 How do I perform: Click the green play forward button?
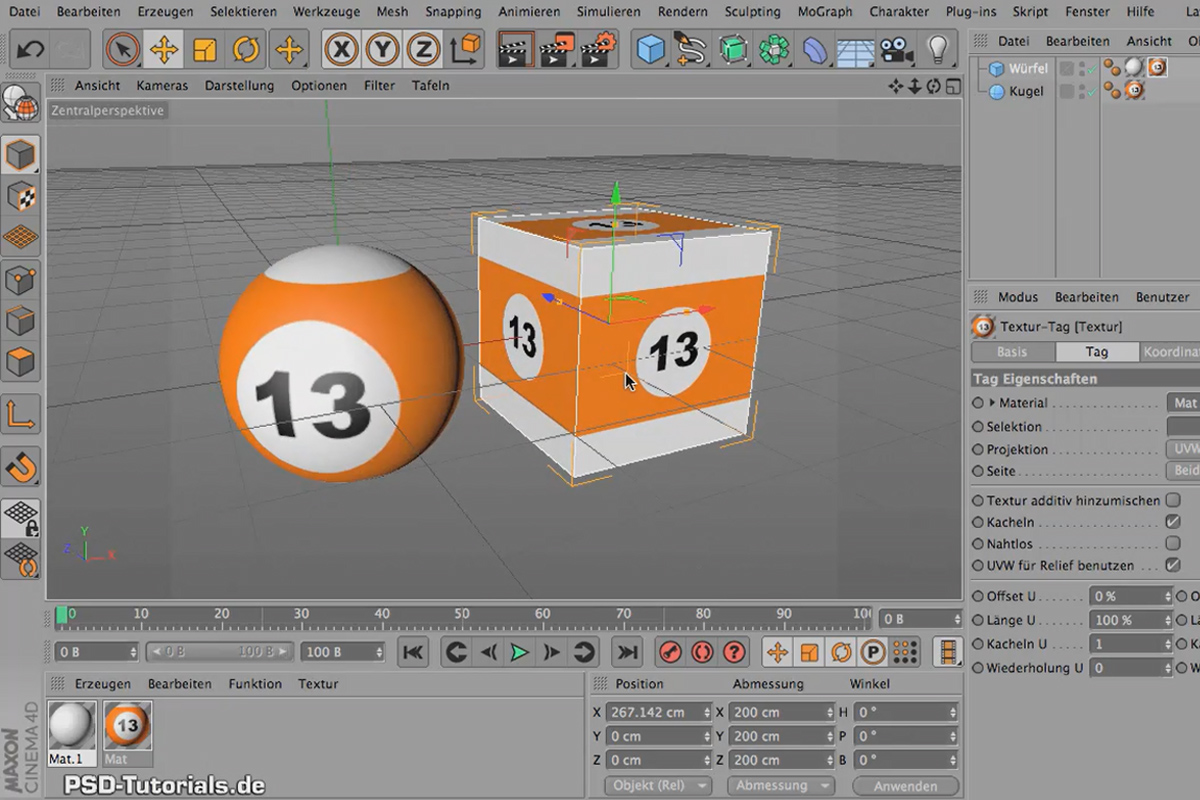point(519,652)
